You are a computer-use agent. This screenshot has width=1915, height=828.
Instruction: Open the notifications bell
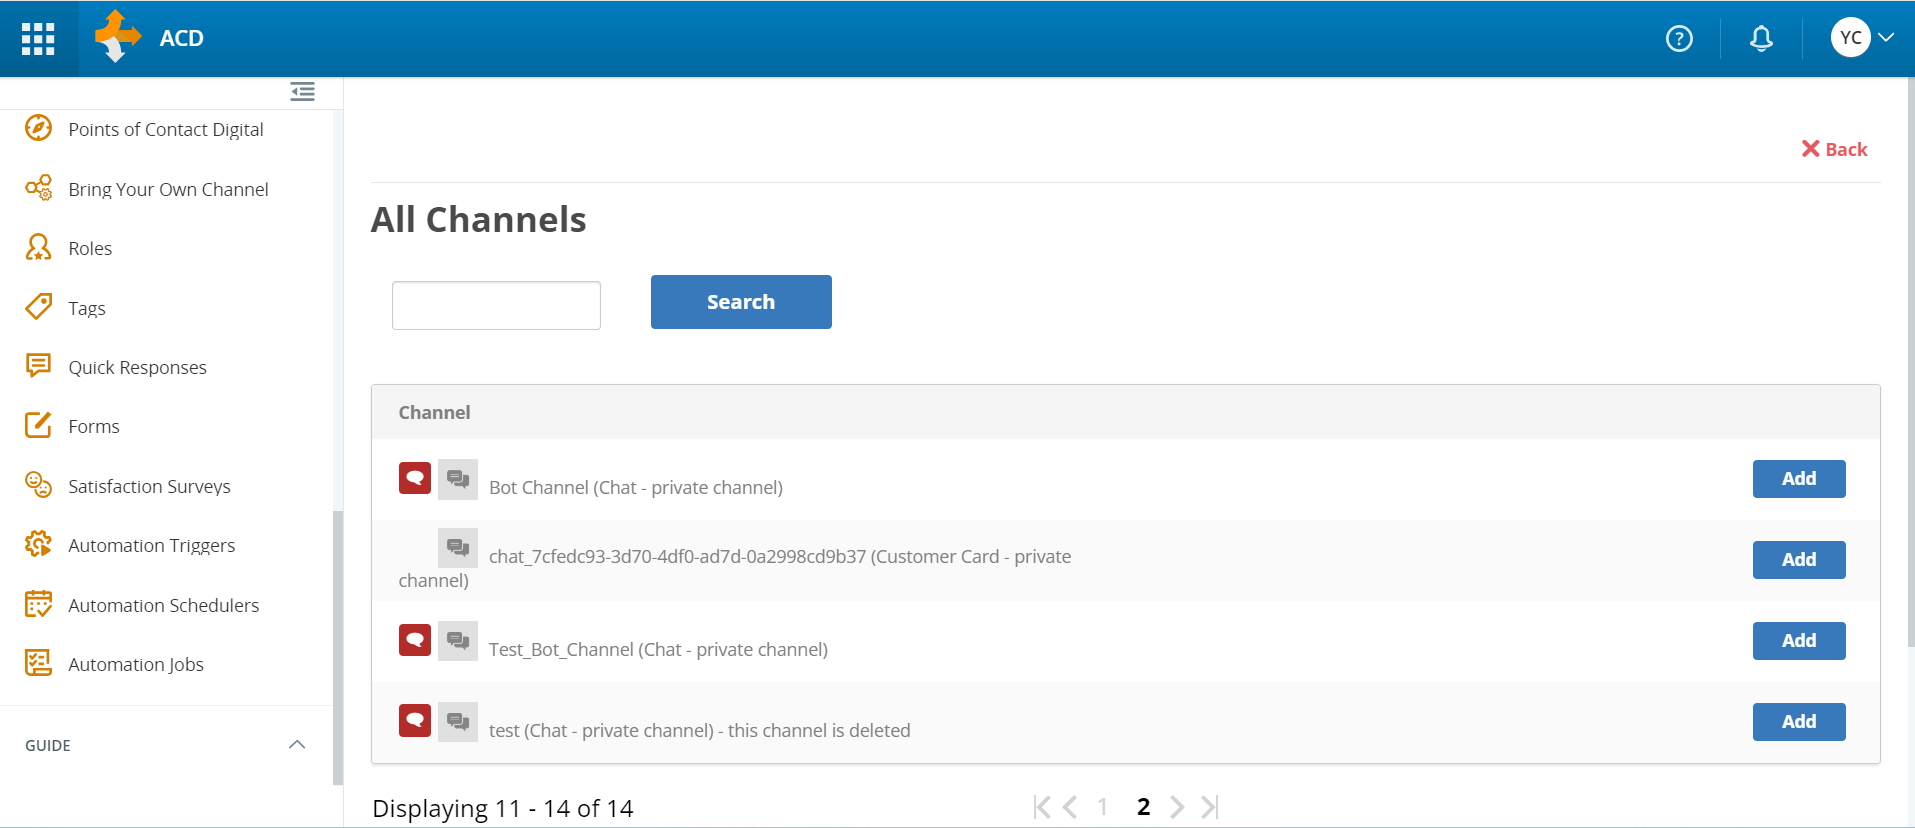pyautogui.click(x=1761, y=38)
